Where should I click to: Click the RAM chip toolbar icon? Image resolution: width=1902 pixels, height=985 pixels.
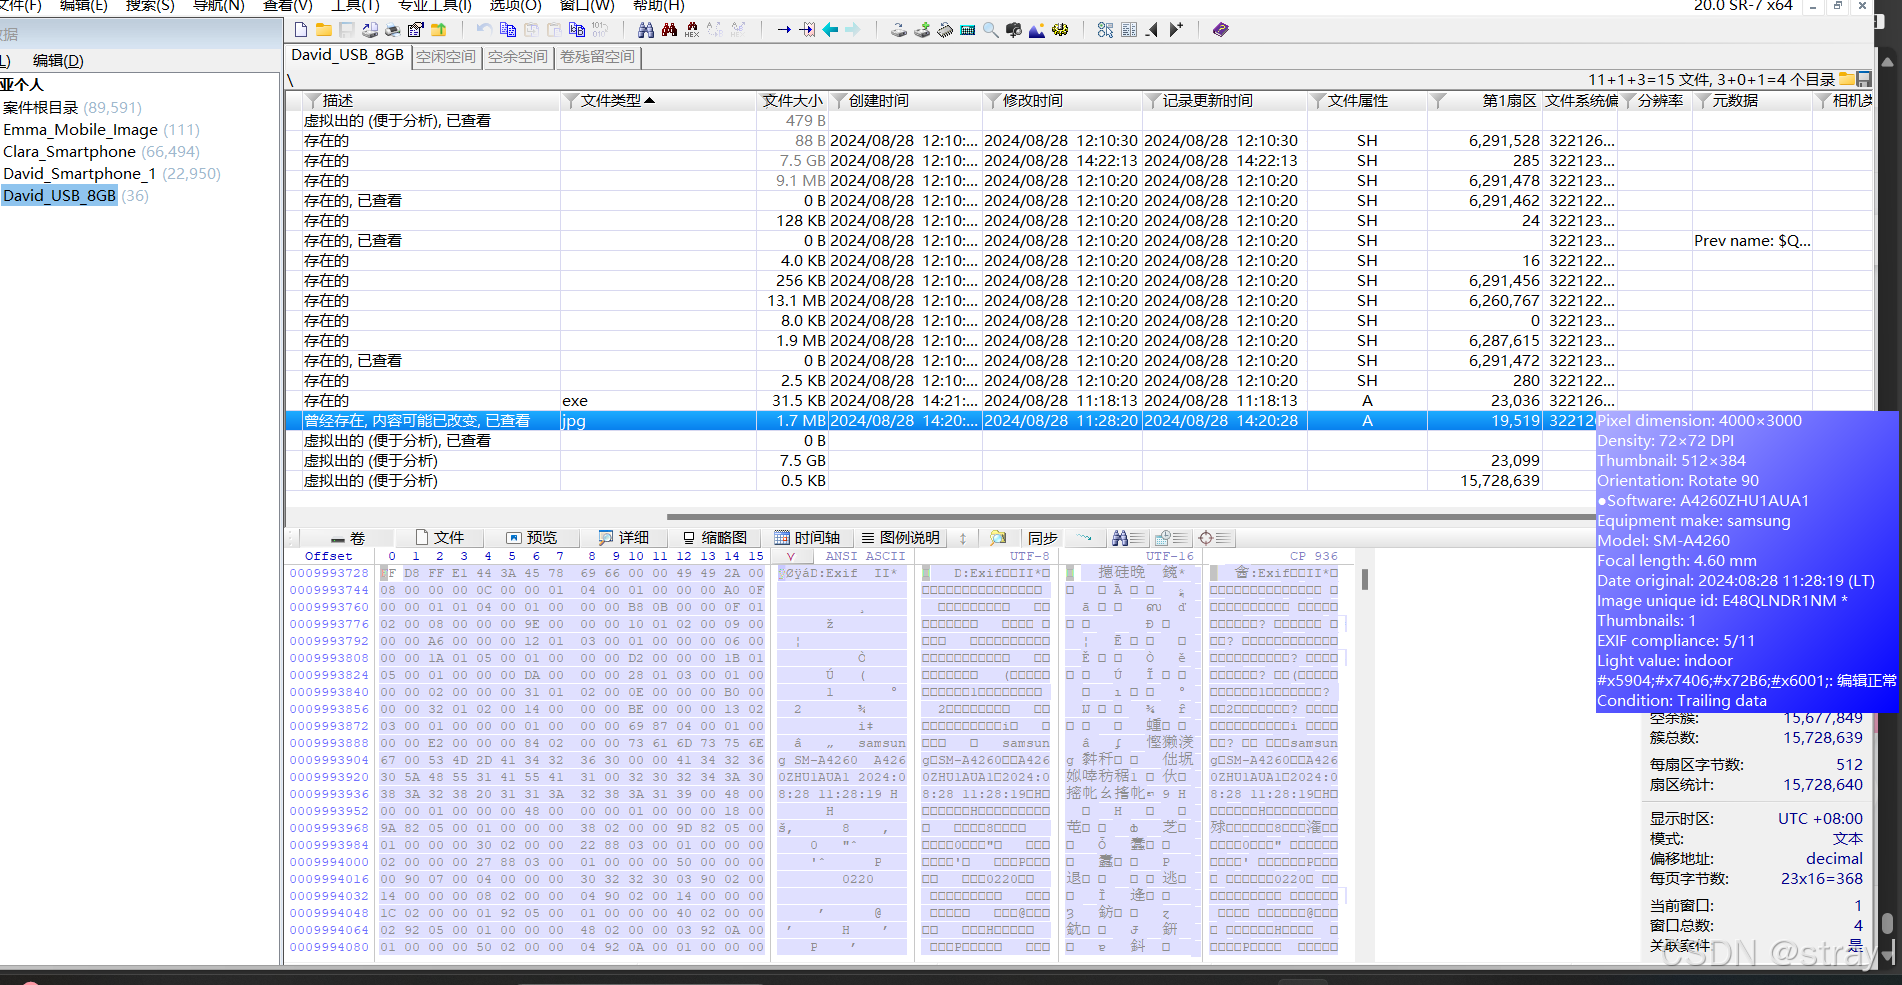pyautogui.click(x=945, y=30)
